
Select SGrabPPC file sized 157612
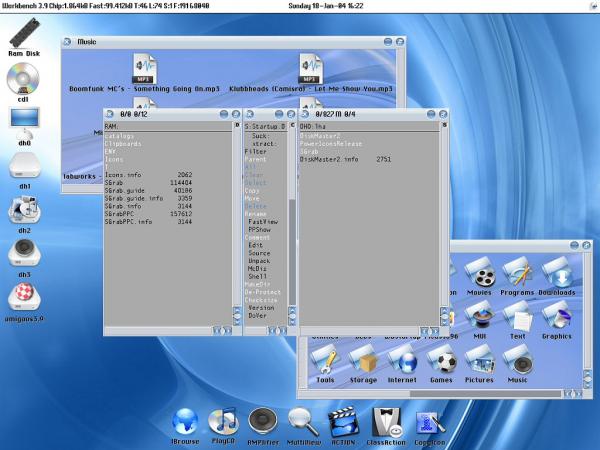click(x=148, y=214)
